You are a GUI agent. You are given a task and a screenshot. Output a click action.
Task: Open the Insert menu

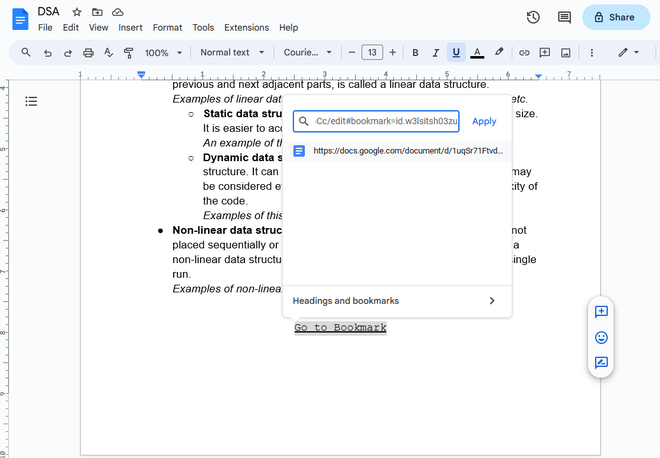point(130,27)
